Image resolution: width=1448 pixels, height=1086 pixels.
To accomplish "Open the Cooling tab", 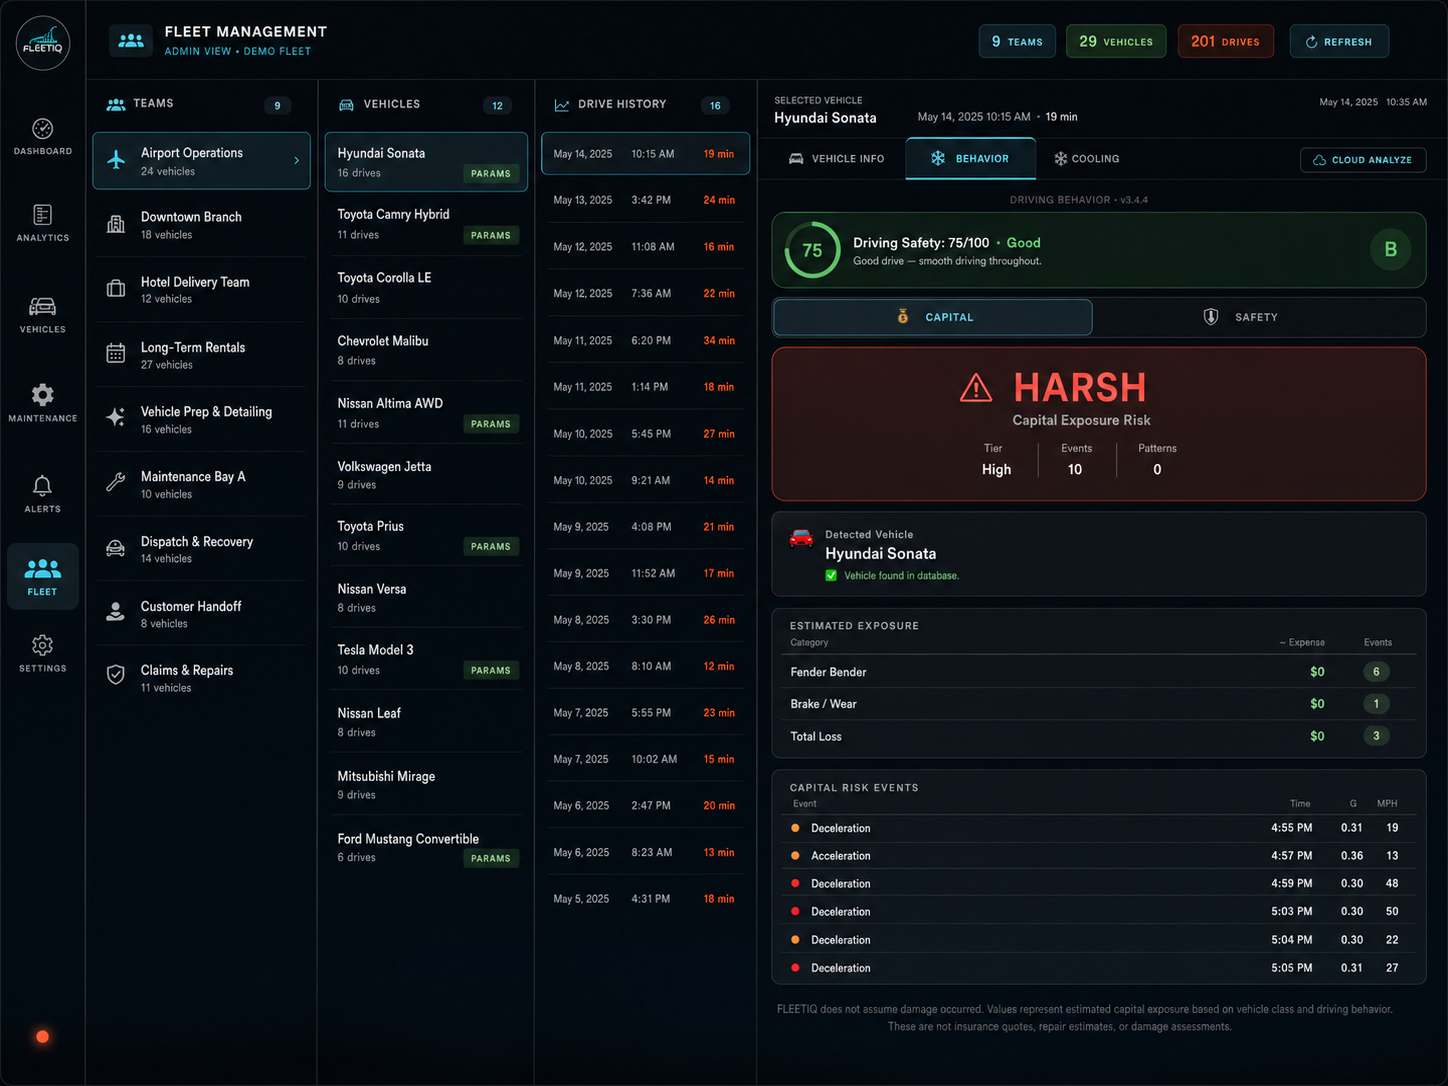I will click(1086, 159).
